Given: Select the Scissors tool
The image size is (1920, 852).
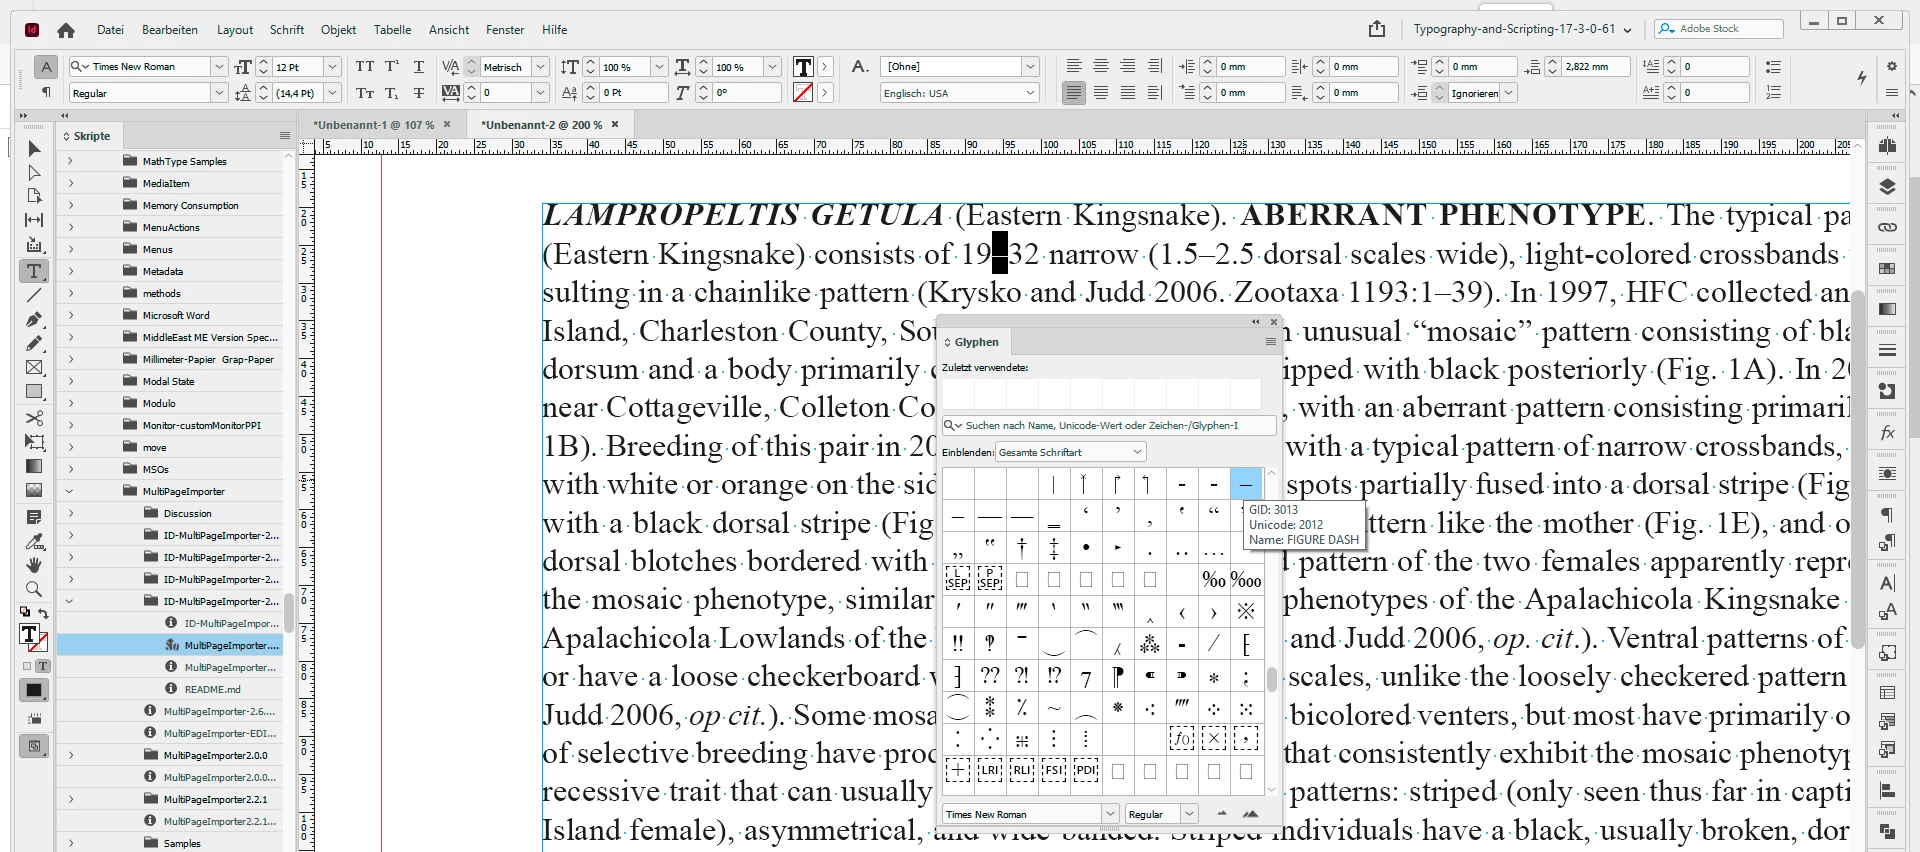Looking at the screenshot, I should click(34, 417).
